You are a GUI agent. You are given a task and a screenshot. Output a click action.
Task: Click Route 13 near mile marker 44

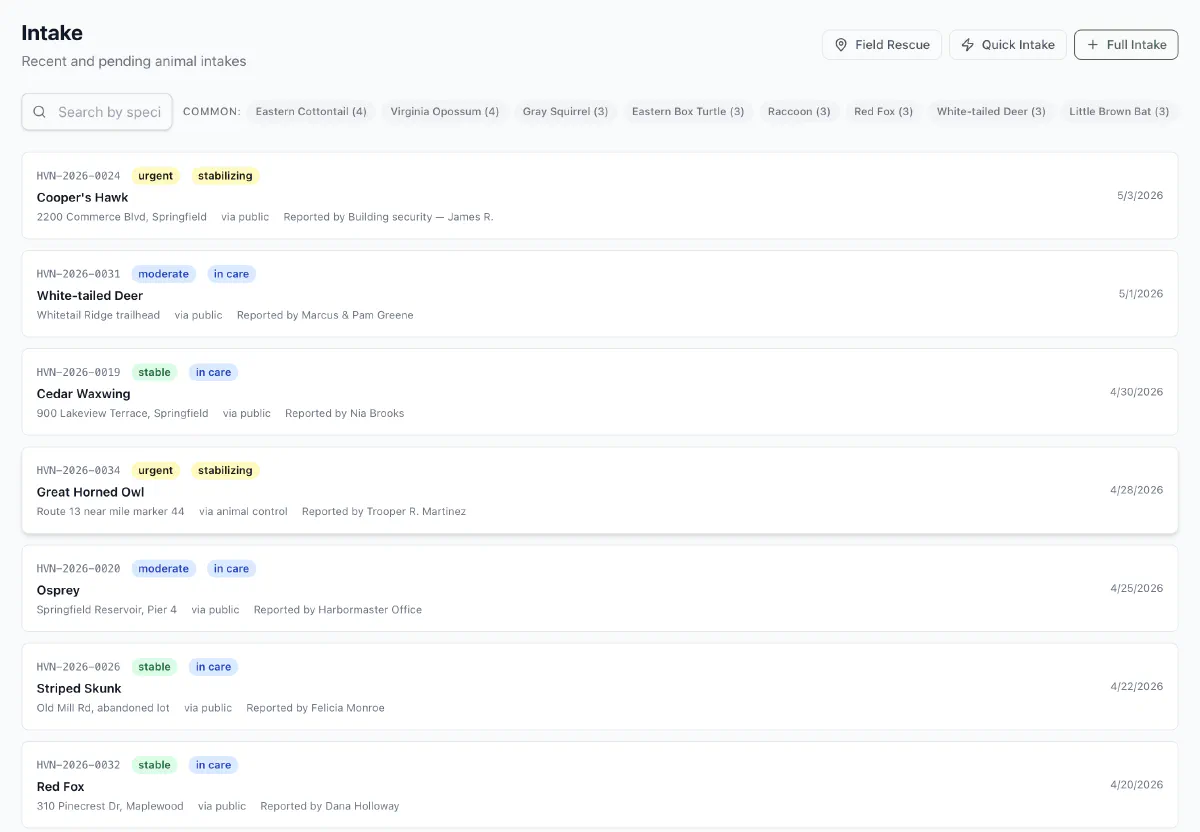[x=111, y=511]
